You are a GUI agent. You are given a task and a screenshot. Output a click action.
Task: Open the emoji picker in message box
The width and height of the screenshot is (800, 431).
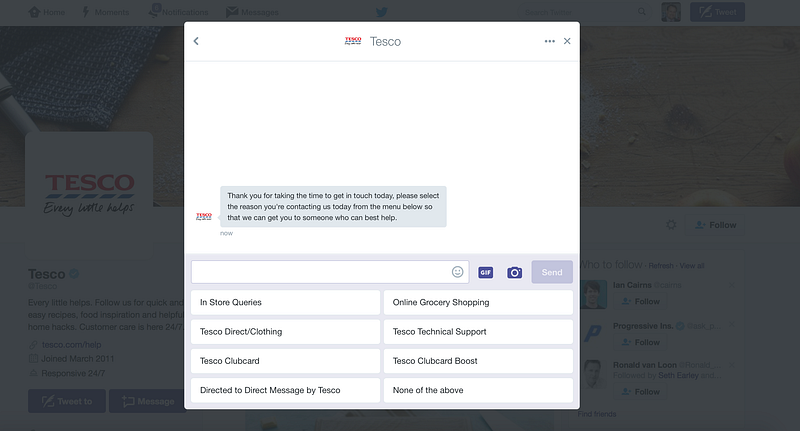[x=458, y=272]
